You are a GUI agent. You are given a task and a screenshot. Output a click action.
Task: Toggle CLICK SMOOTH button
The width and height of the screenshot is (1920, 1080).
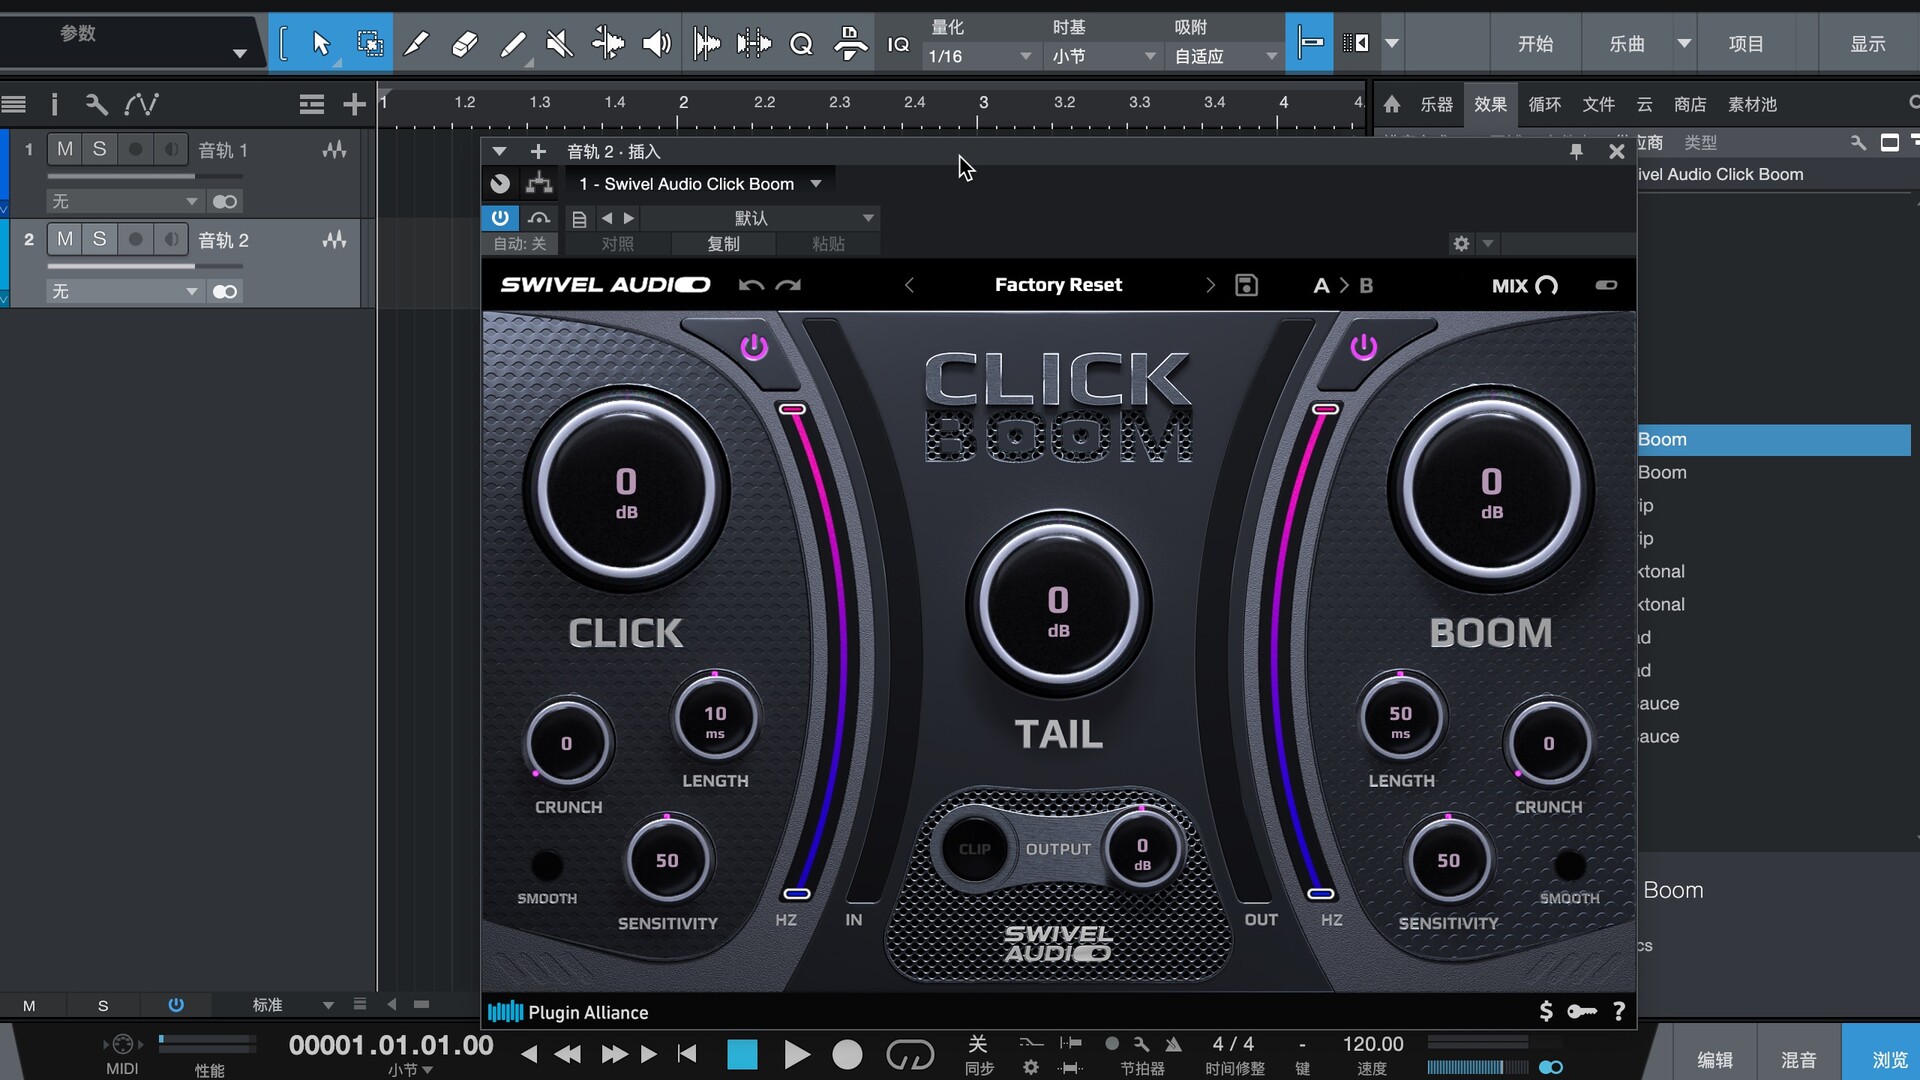pos(546,864)
